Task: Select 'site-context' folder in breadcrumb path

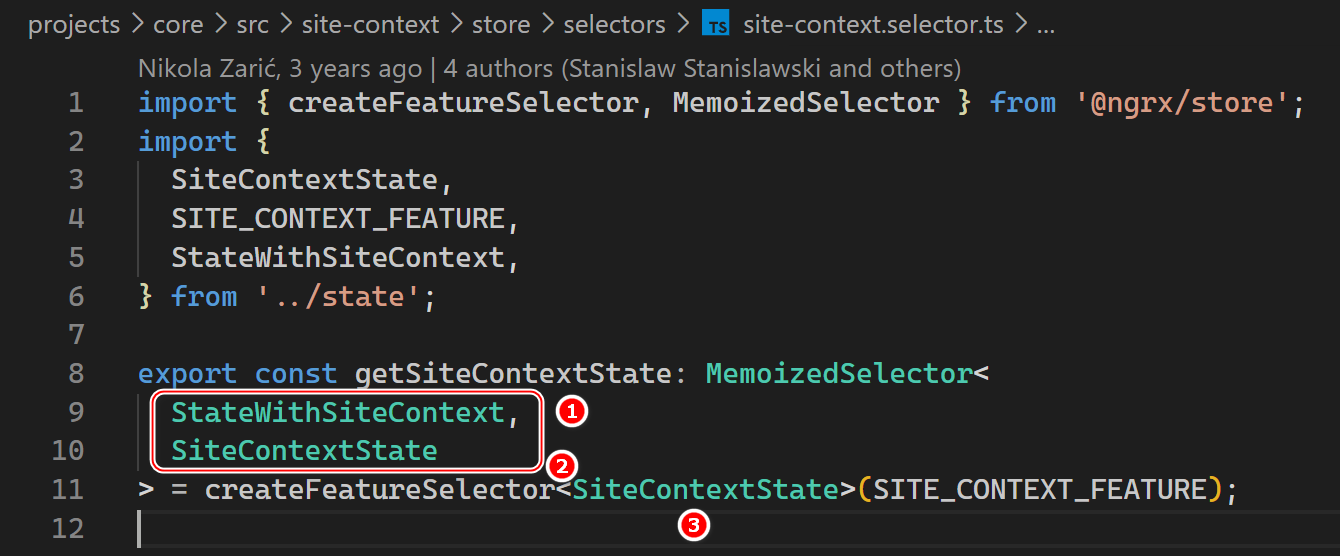Action: tap(372, 25)
